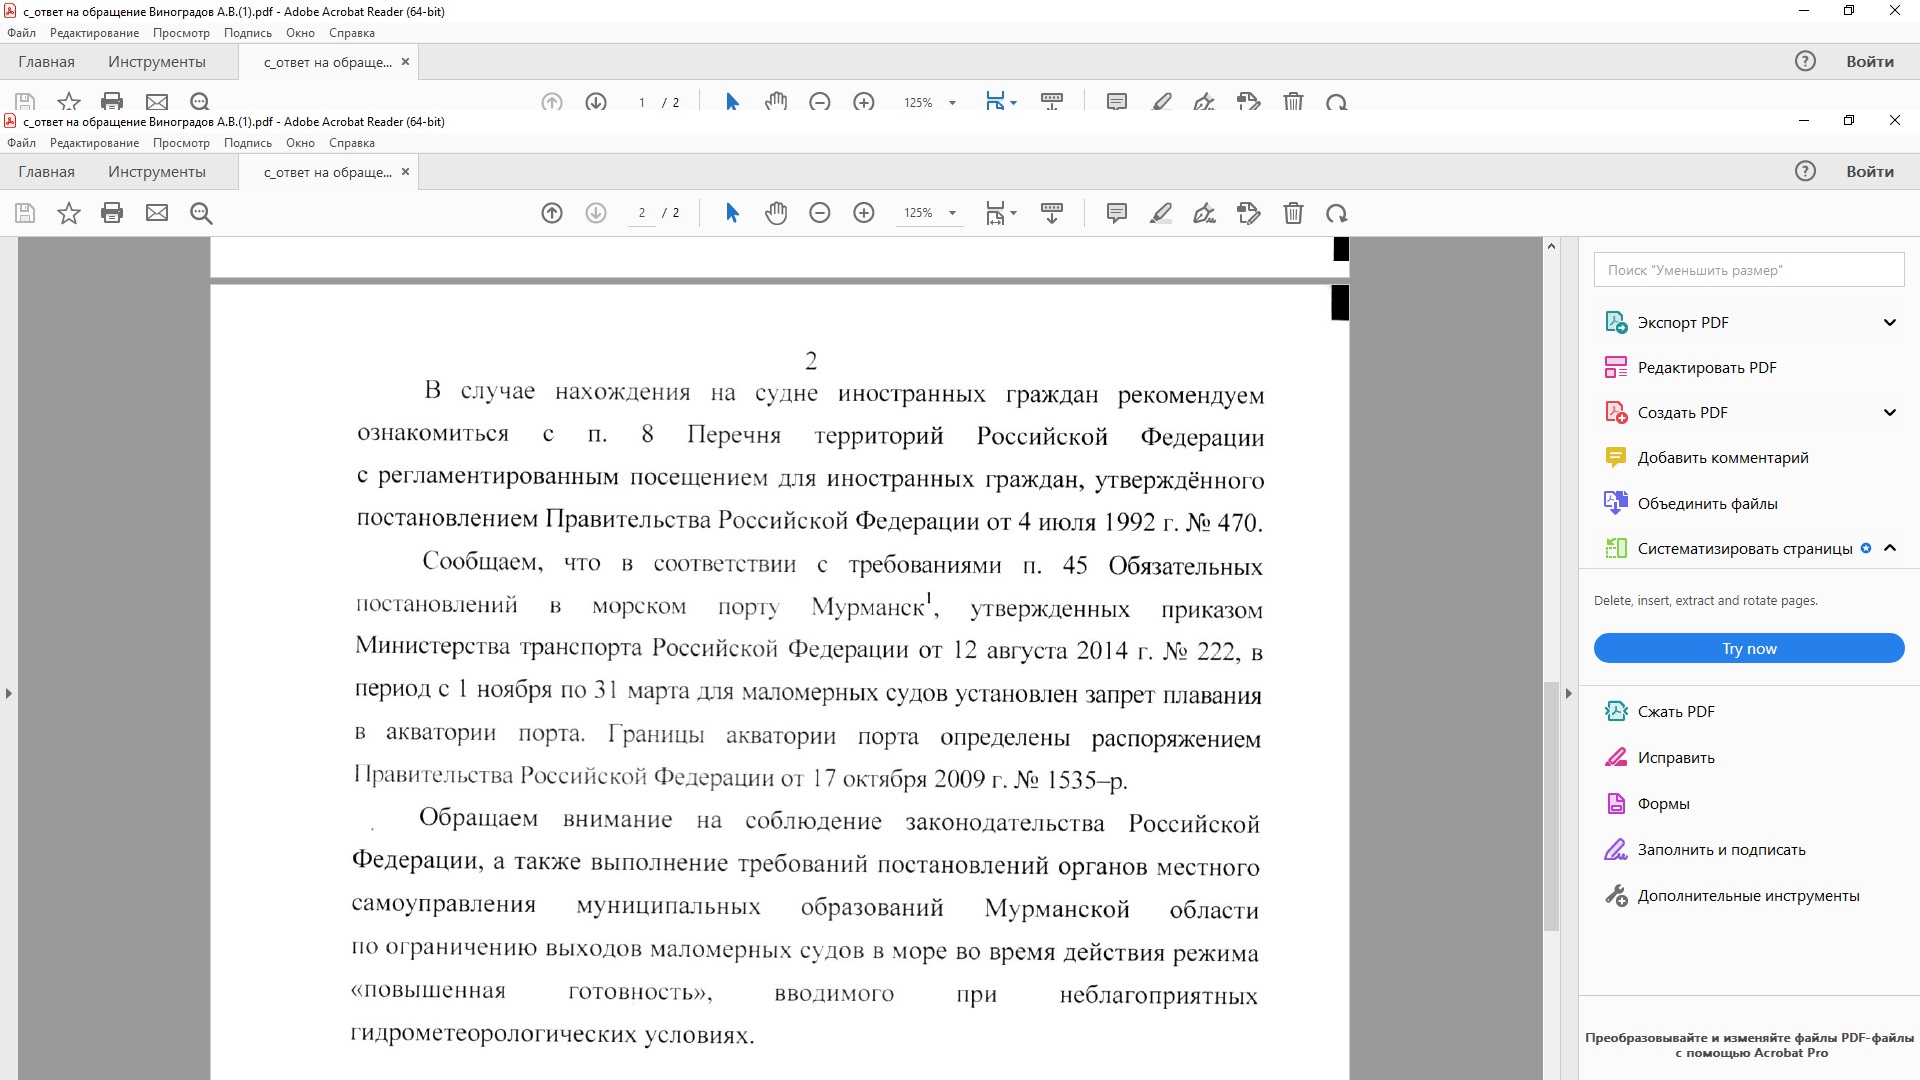Click the tools search input field

[x=1748, y=270]
